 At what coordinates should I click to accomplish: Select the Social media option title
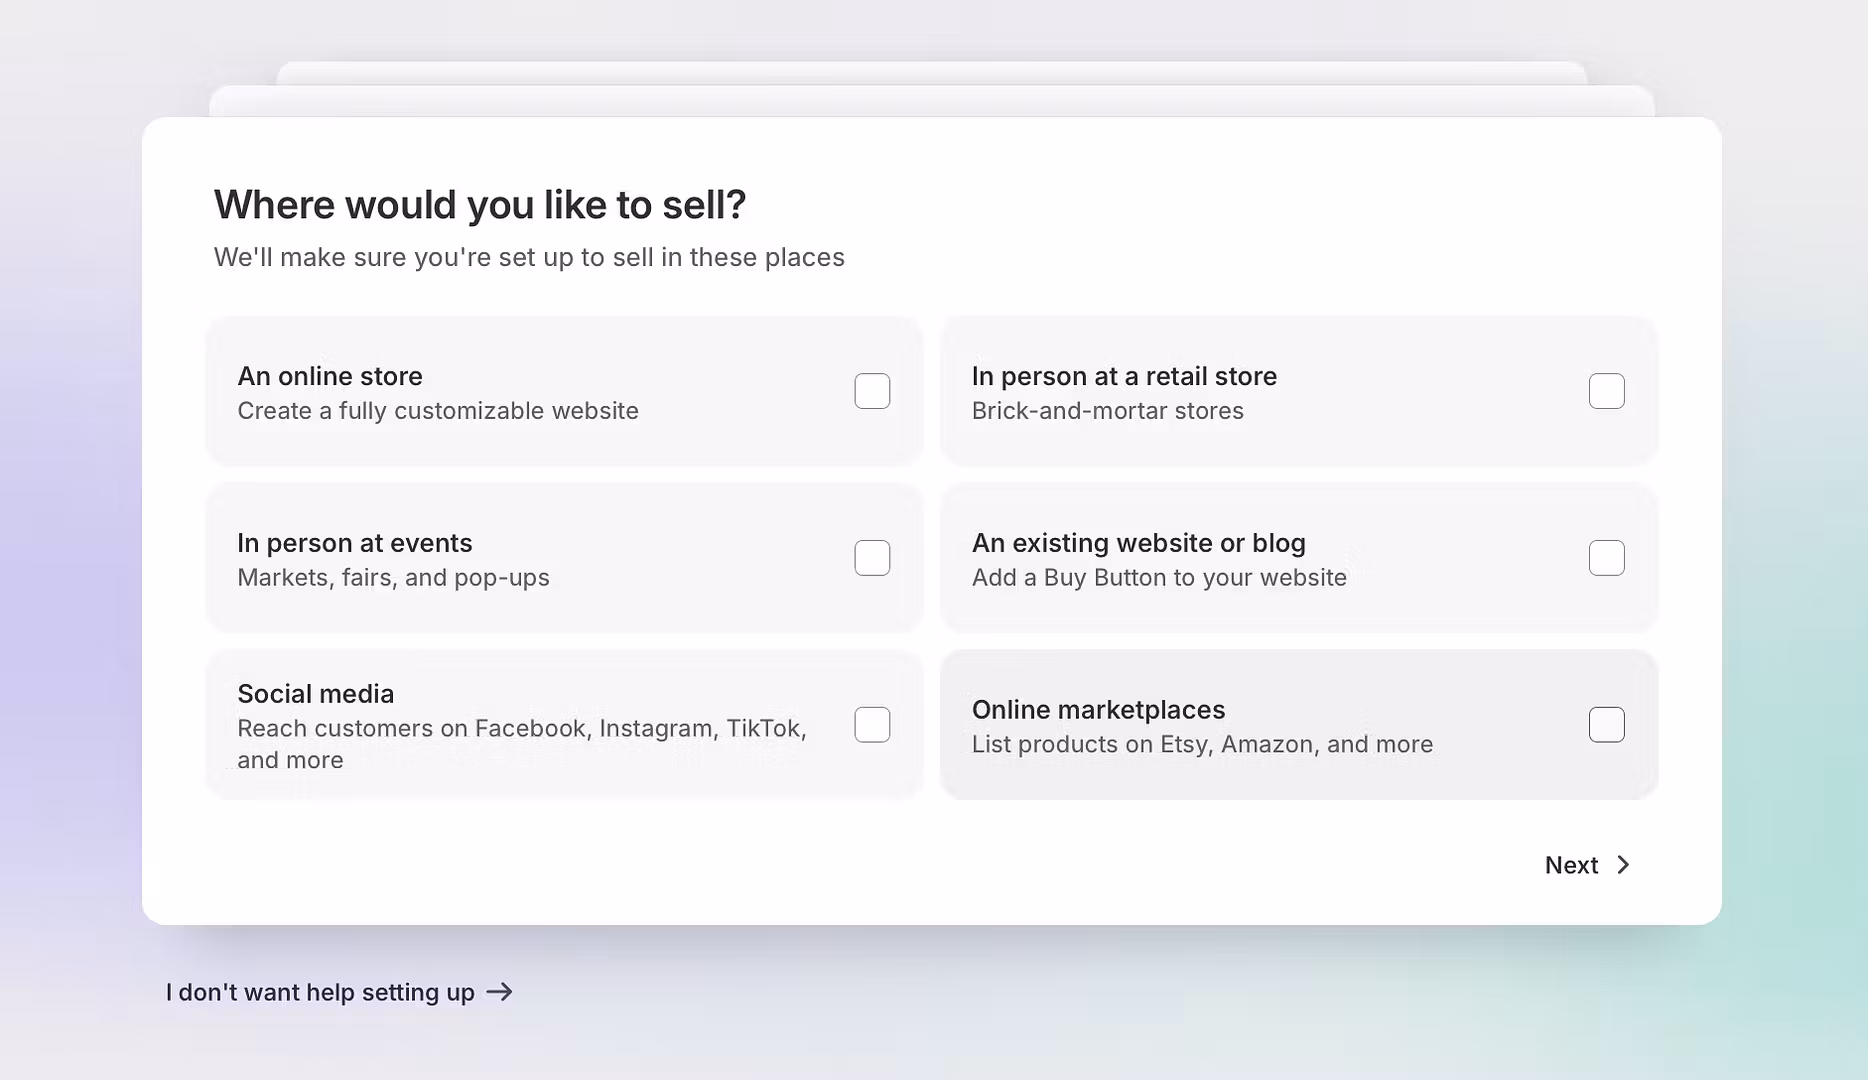[x=316, y=694]
